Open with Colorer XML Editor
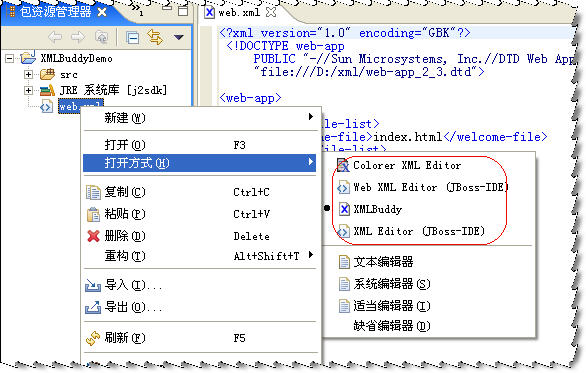 (429, 165)
